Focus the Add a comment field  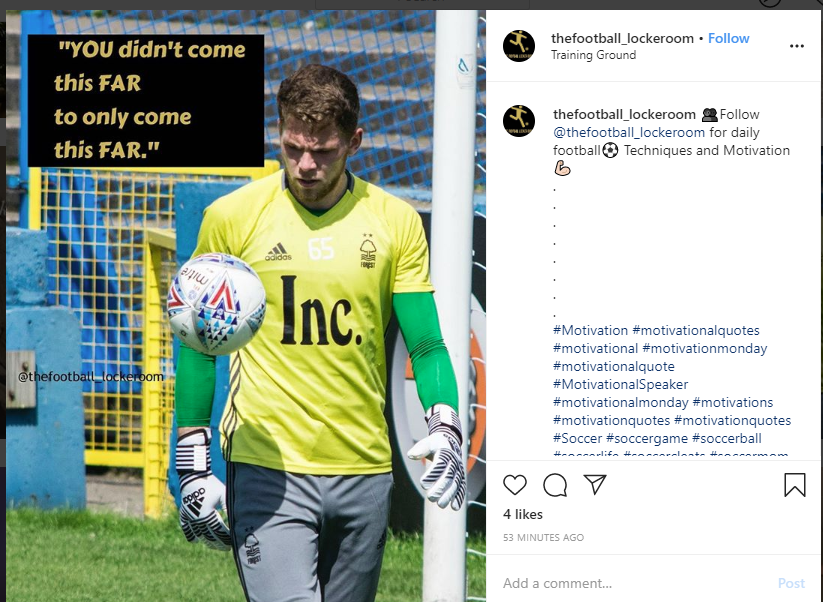(x=635, y=583)
